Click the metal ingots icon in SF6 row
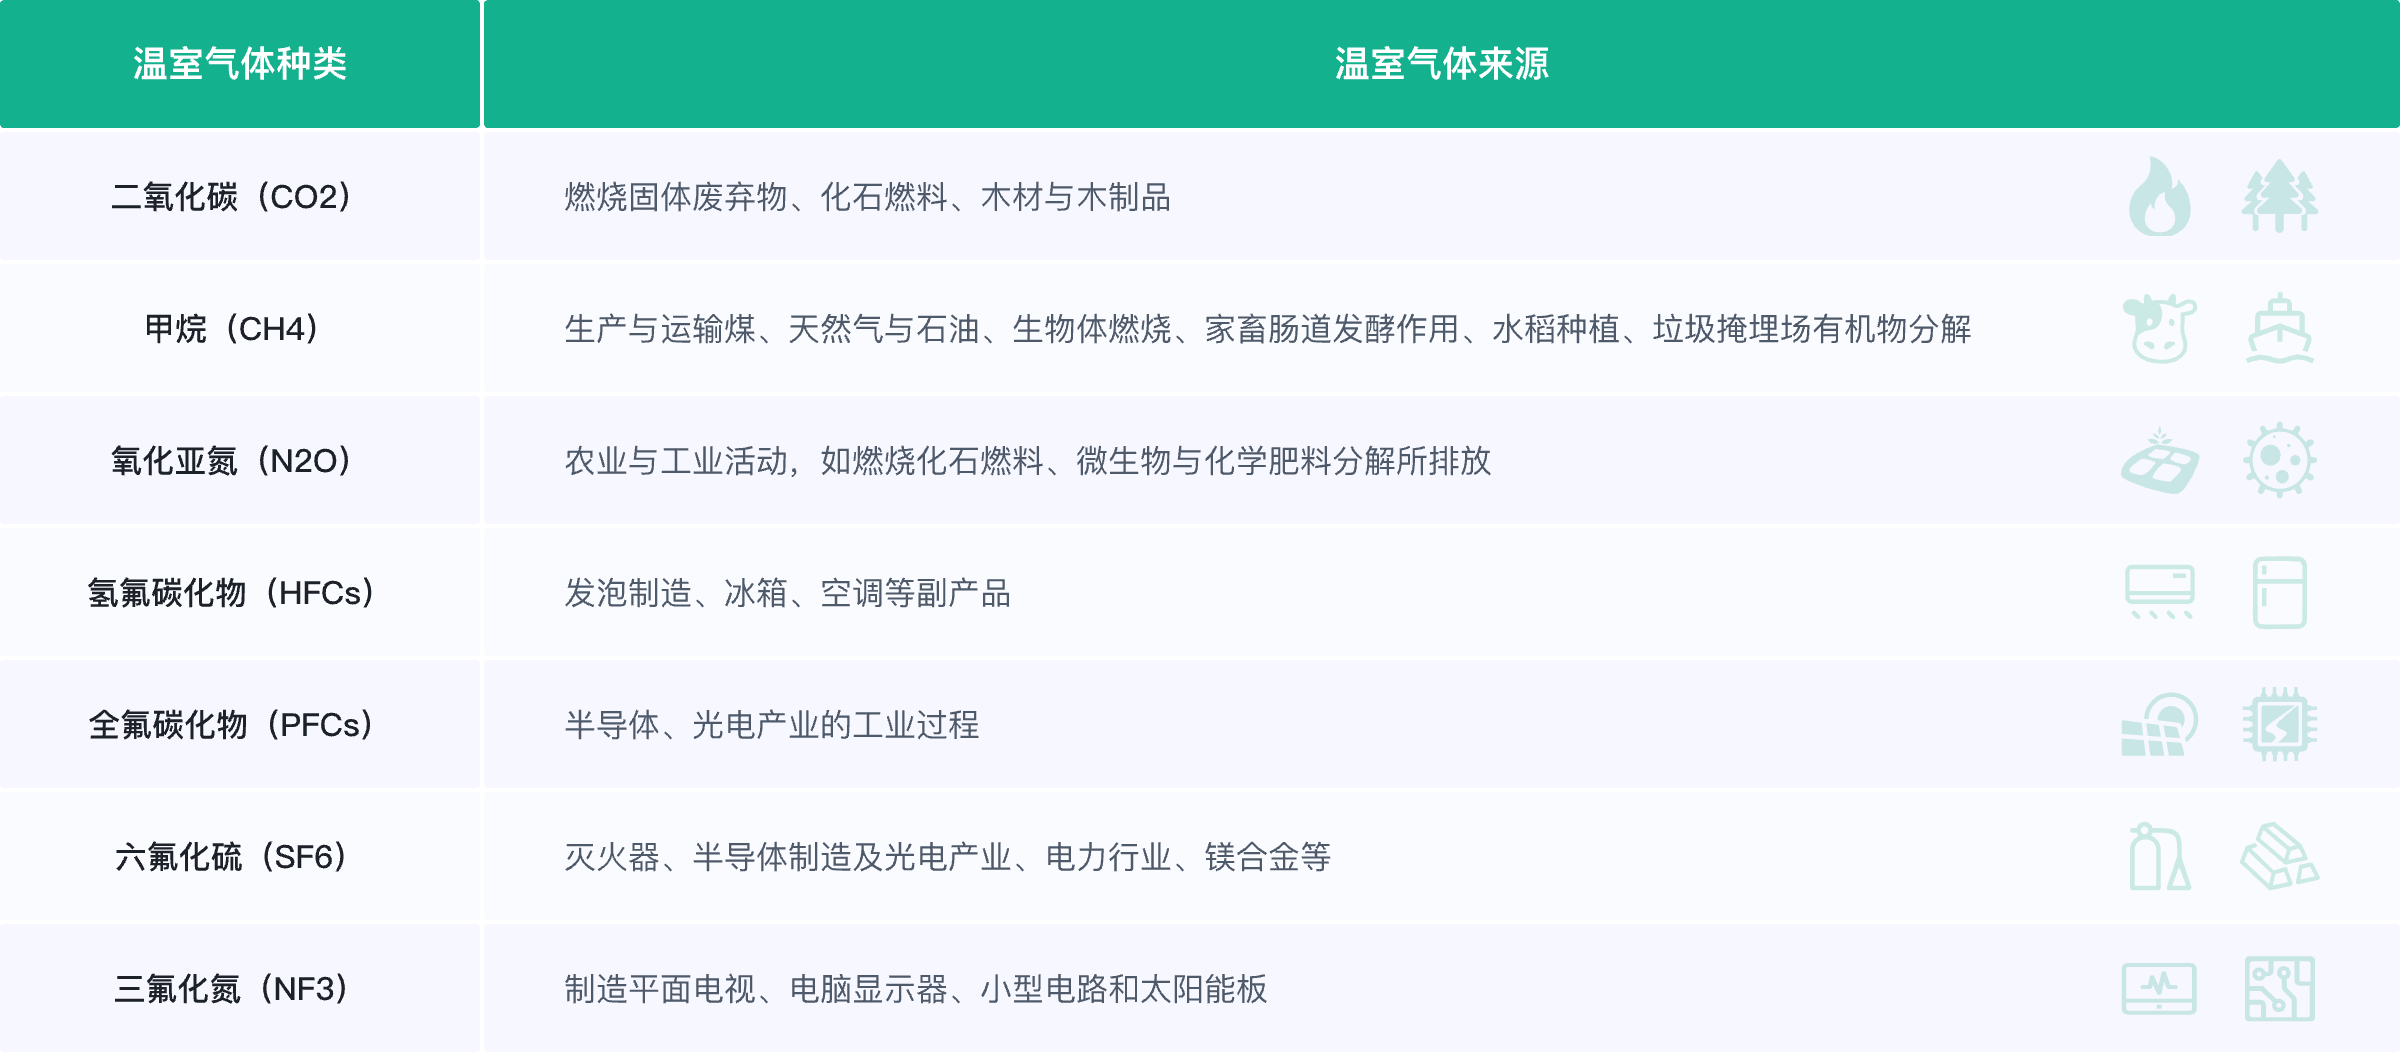The width and height of the screenshot is (2400, 1052). [x=2280, y=856]
